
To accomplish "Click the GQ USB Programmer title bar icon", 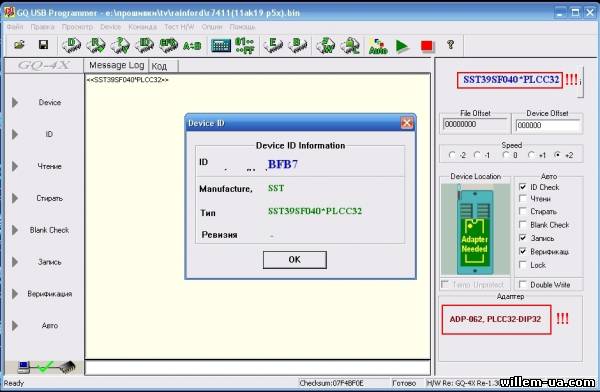I will tap(10, 12).
